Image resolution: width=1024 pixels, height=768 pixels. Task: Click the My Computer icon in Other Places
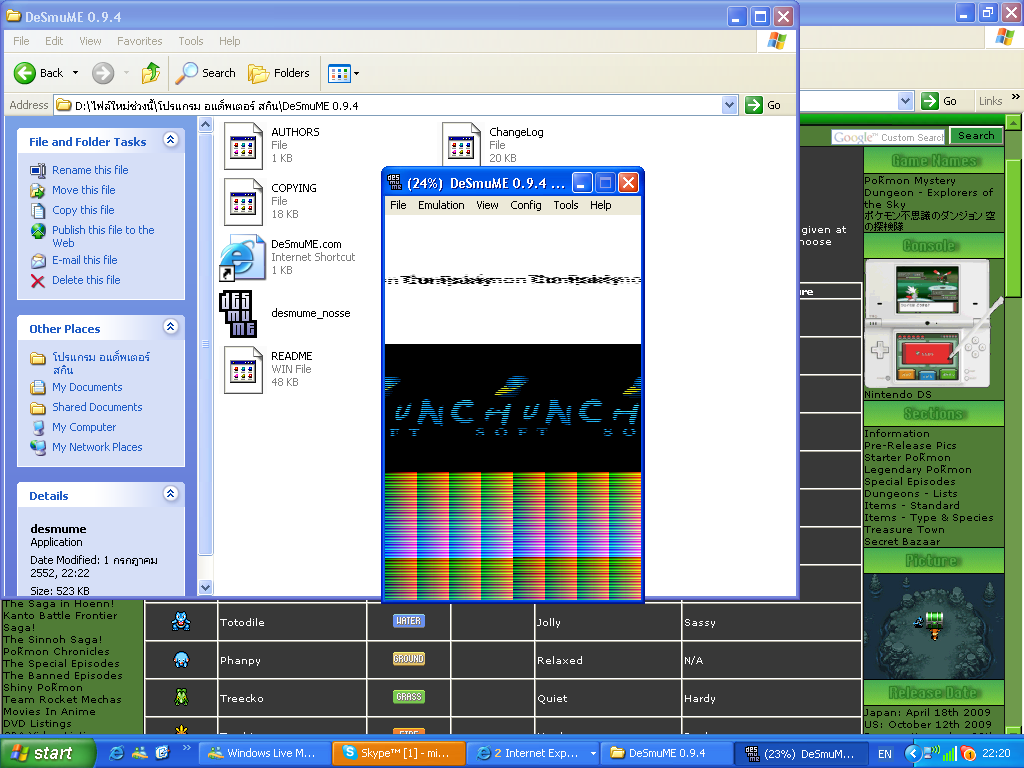(x=38, y=428)
